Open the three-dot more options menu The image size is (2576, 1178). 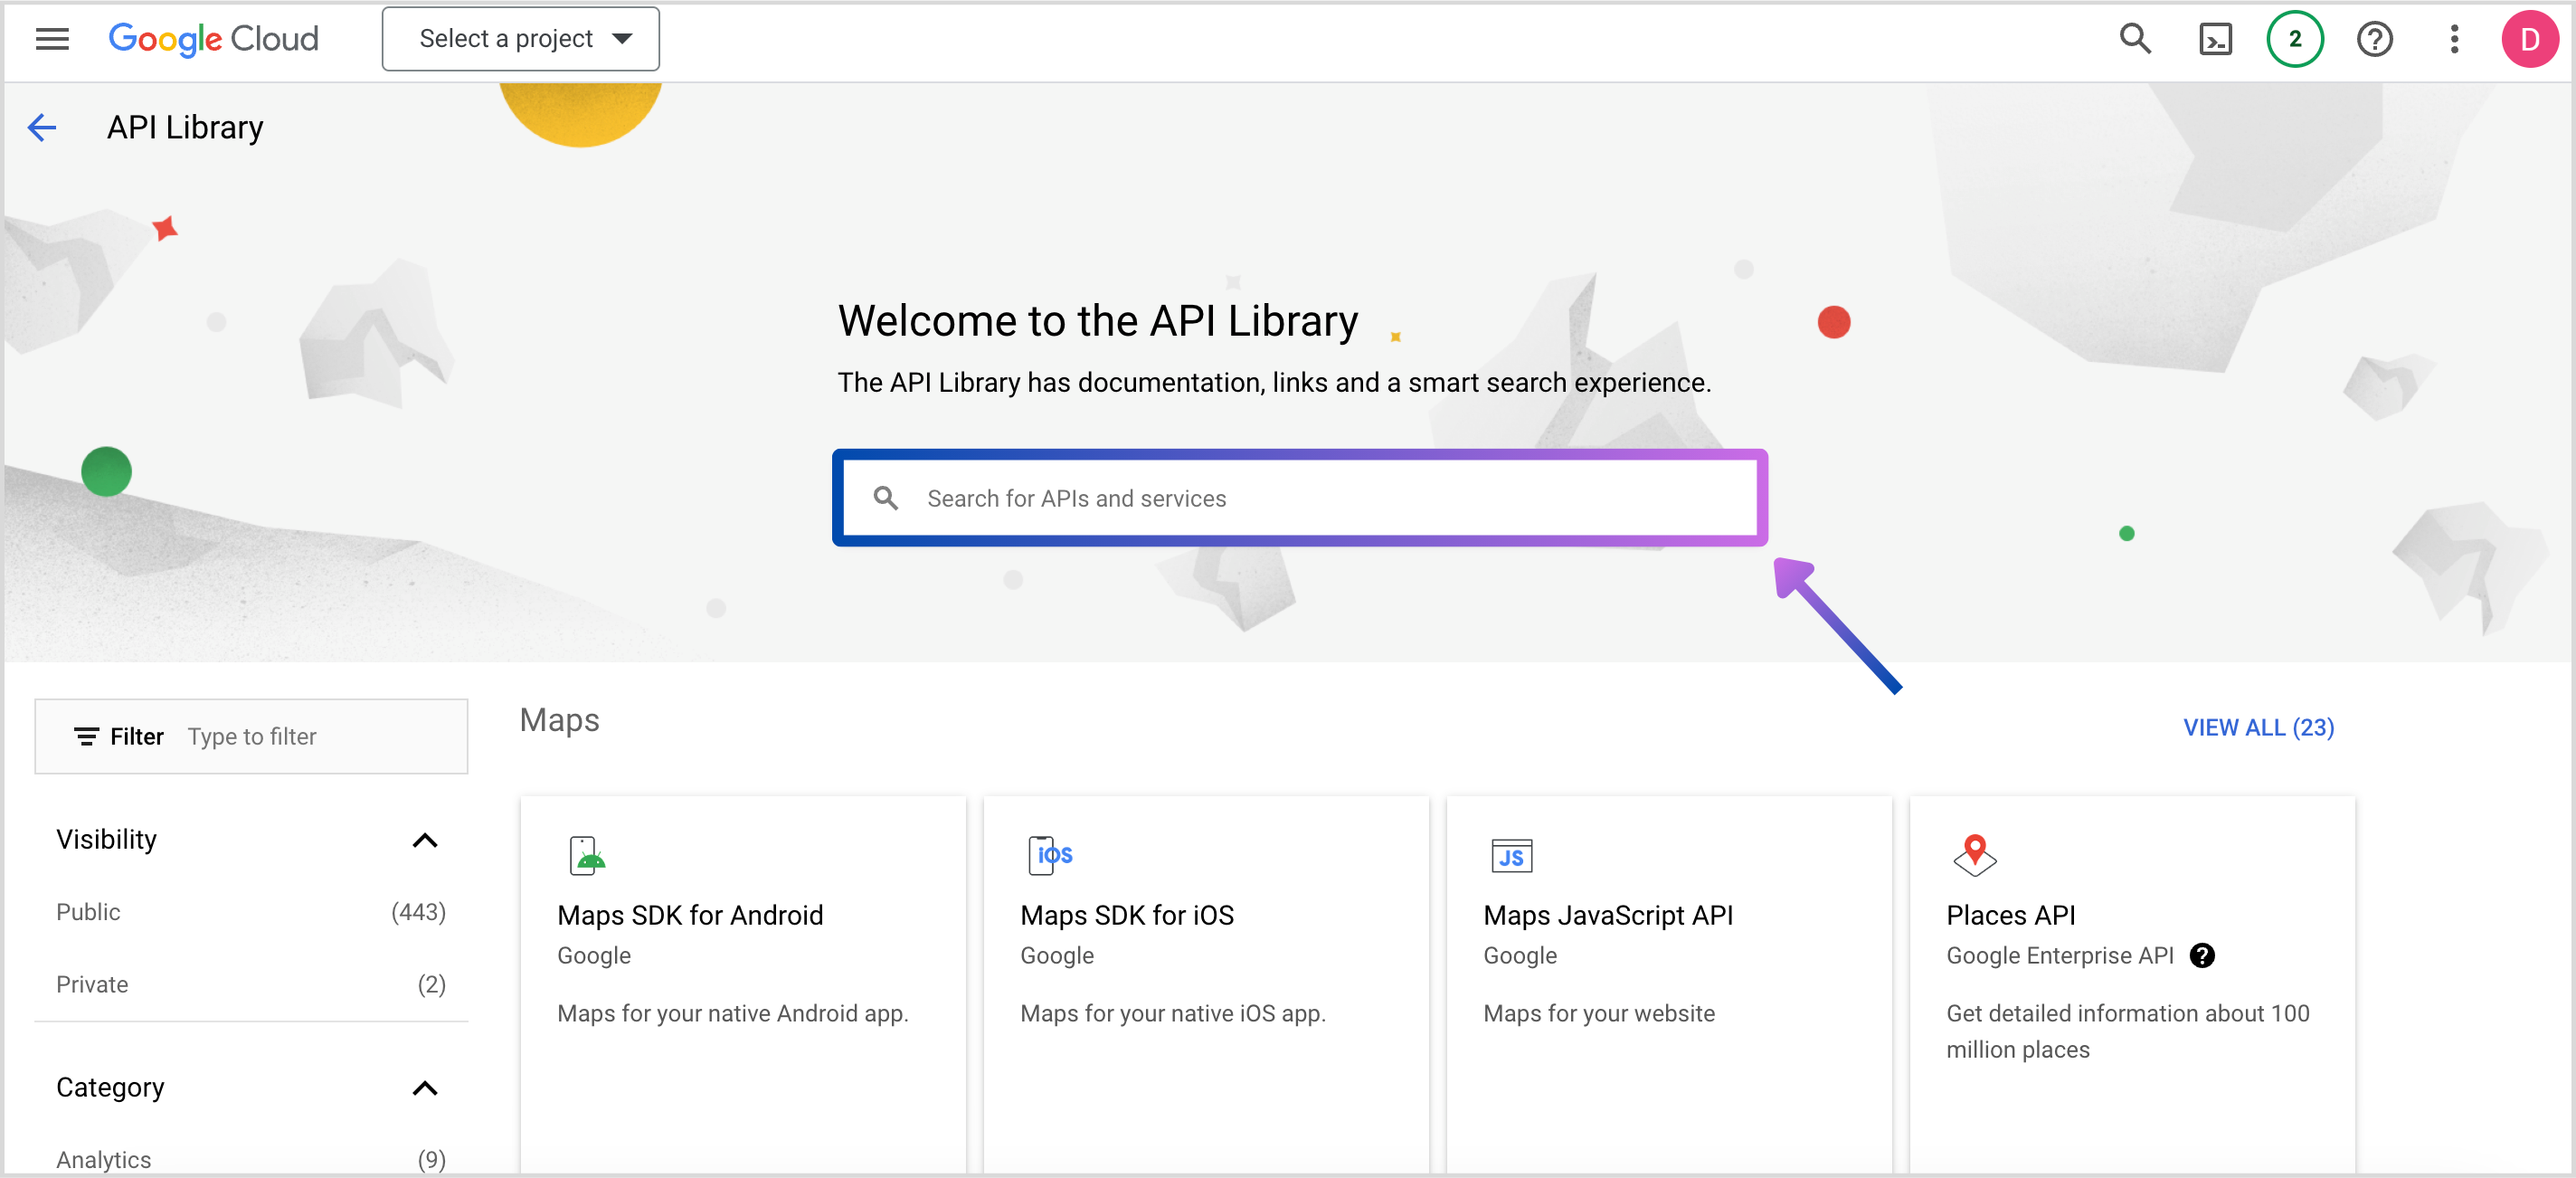pyautogui.click(x=2453, y=39)
